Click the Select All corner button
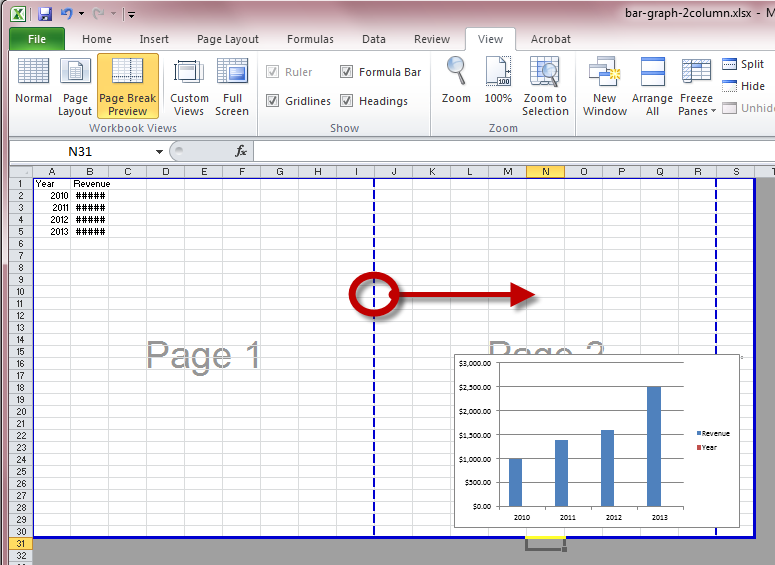The width and height of the screenshot is (775, 565). [21, 172]
